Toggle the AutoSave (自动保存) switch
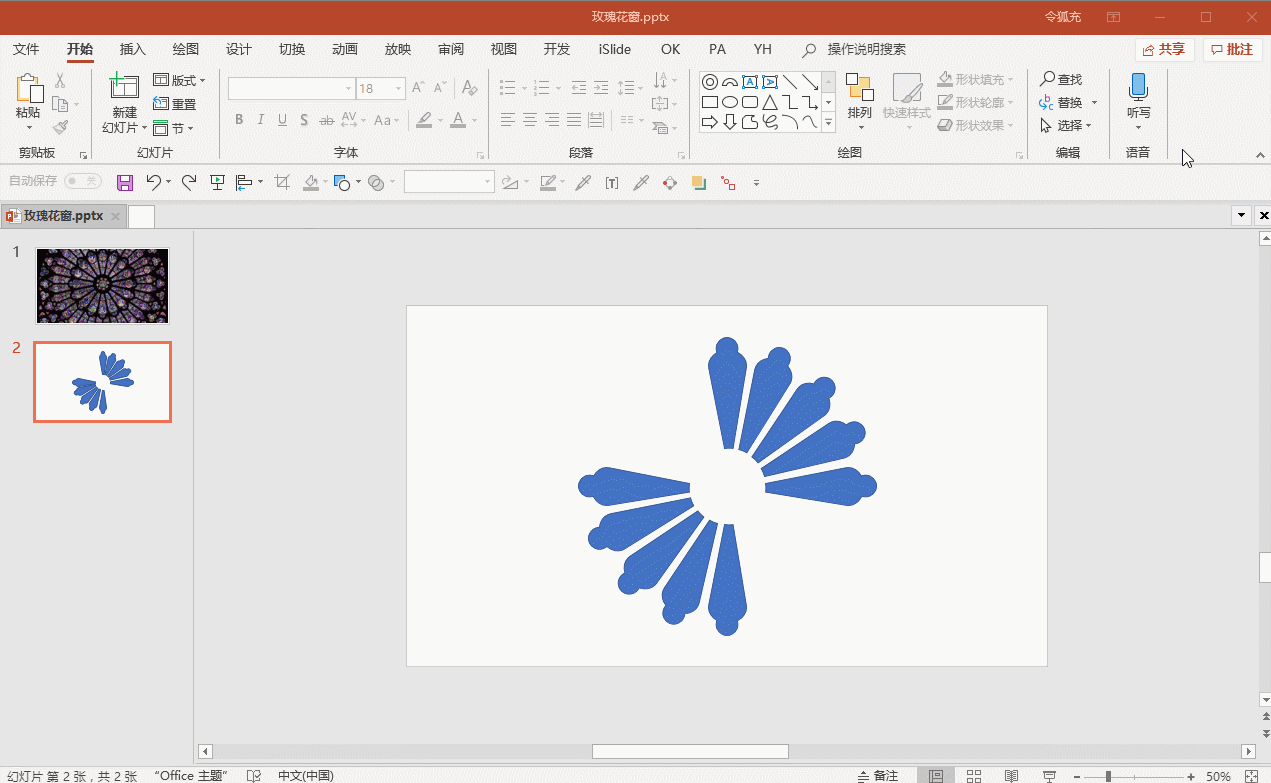 pyautogui.click(x=83, y=181)
